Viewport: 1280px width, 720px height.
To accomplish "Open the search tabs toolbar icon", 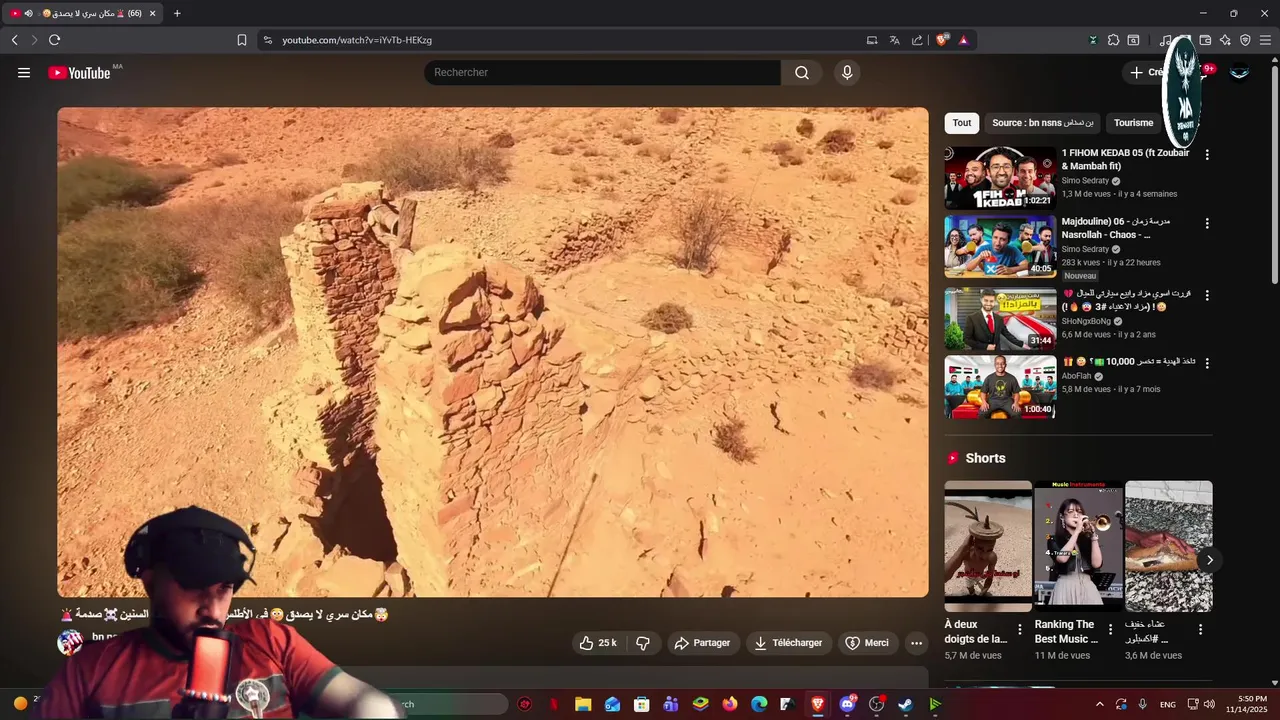I will coord(1133,40).
